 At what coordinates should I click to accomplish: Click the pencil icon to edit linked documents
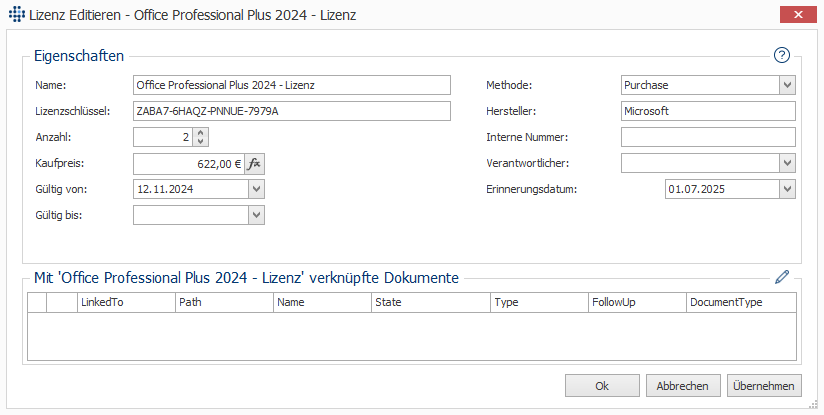(x=782, y=277)
